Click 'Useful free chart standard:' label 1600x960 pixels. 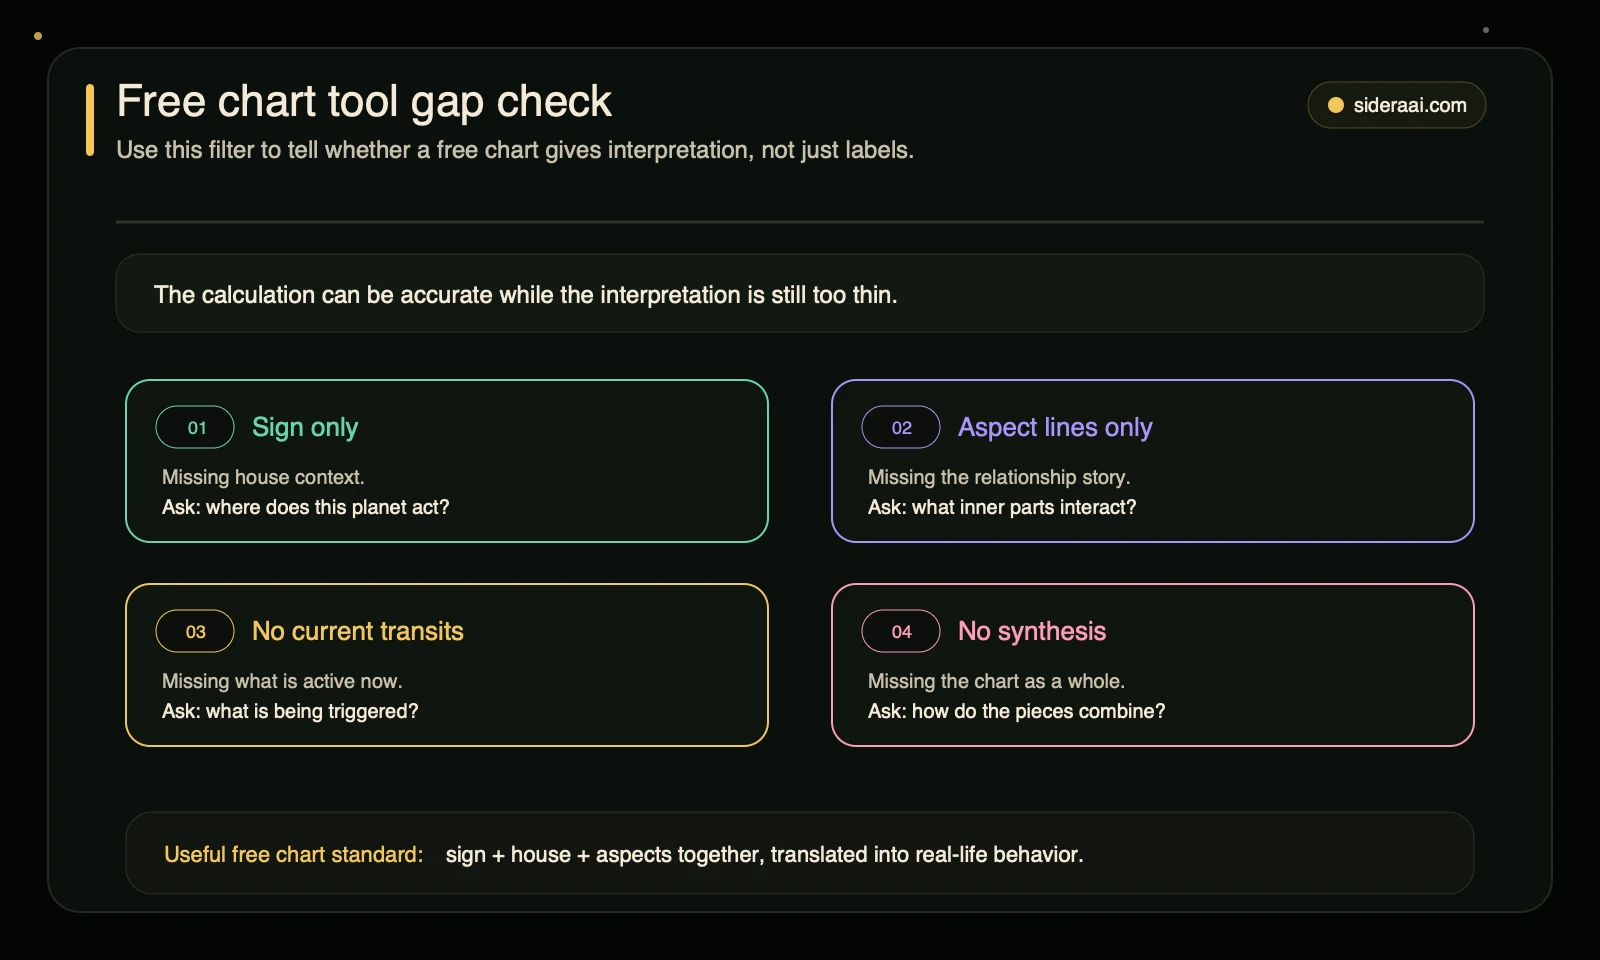(294, 855)
